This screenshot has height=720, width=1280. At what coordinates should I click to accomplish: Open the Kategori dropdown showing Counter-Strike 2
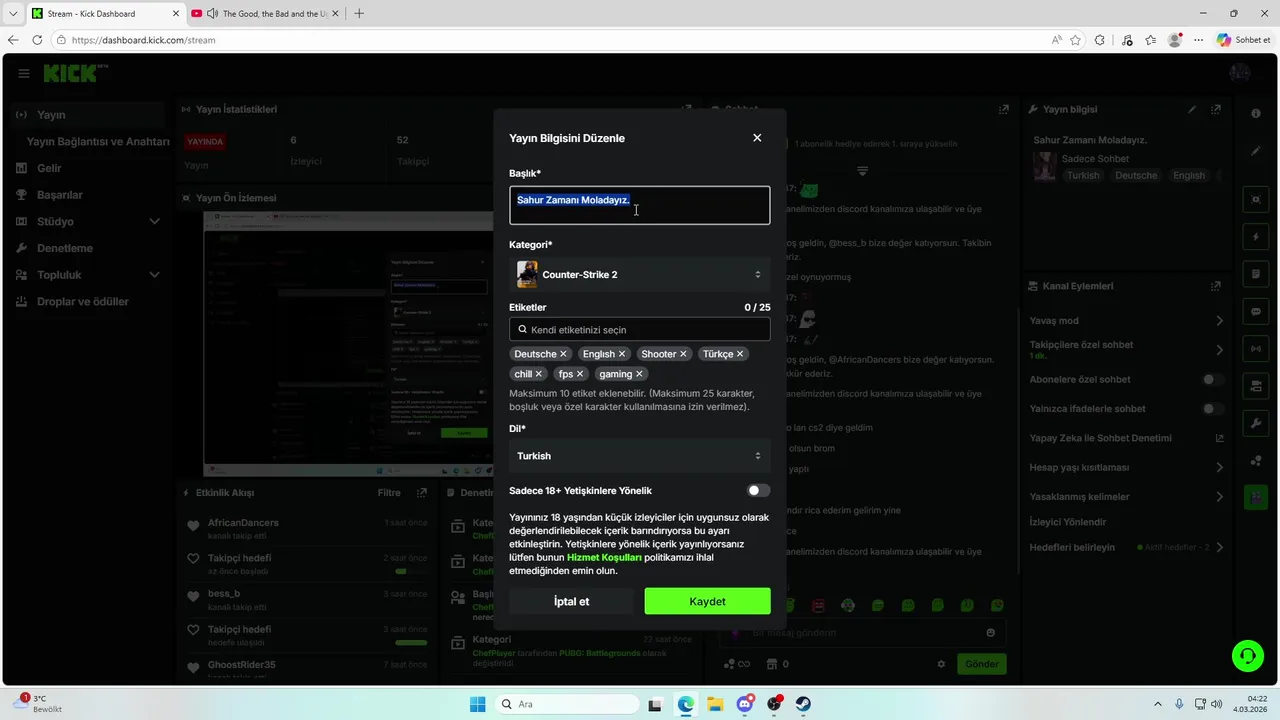(639, 274)
